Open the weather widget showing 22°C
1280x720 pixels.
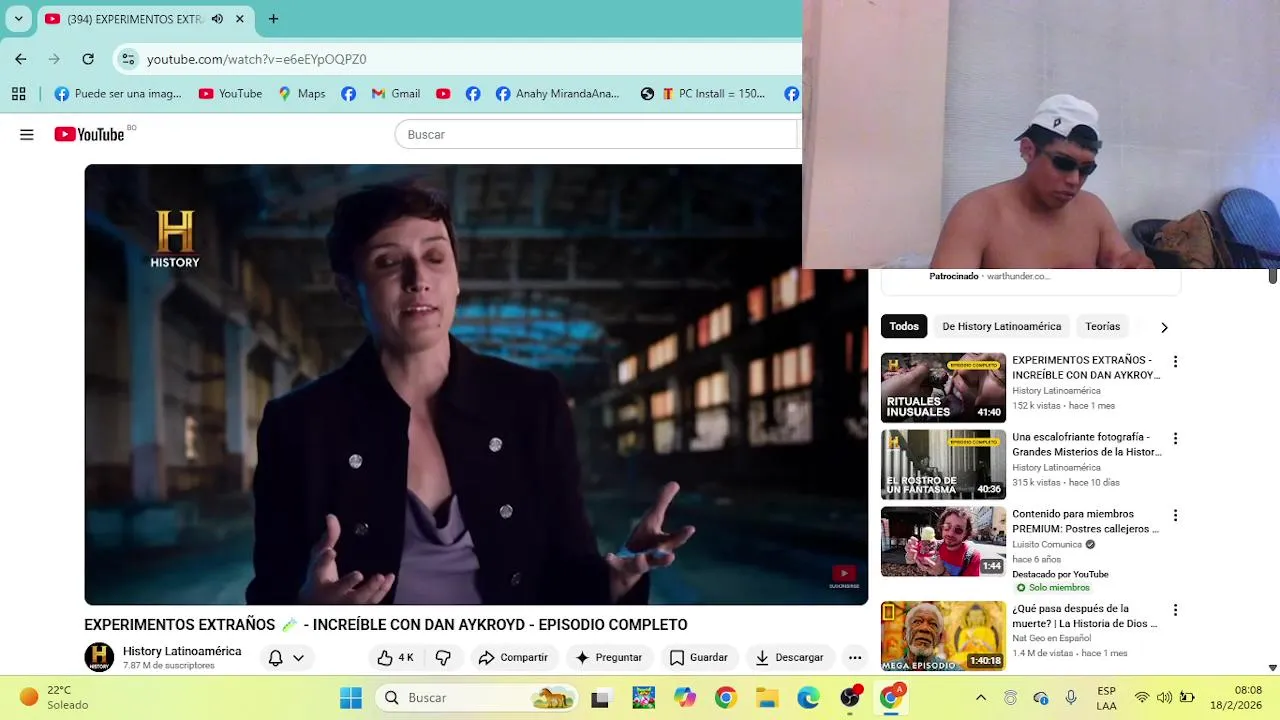55,697
